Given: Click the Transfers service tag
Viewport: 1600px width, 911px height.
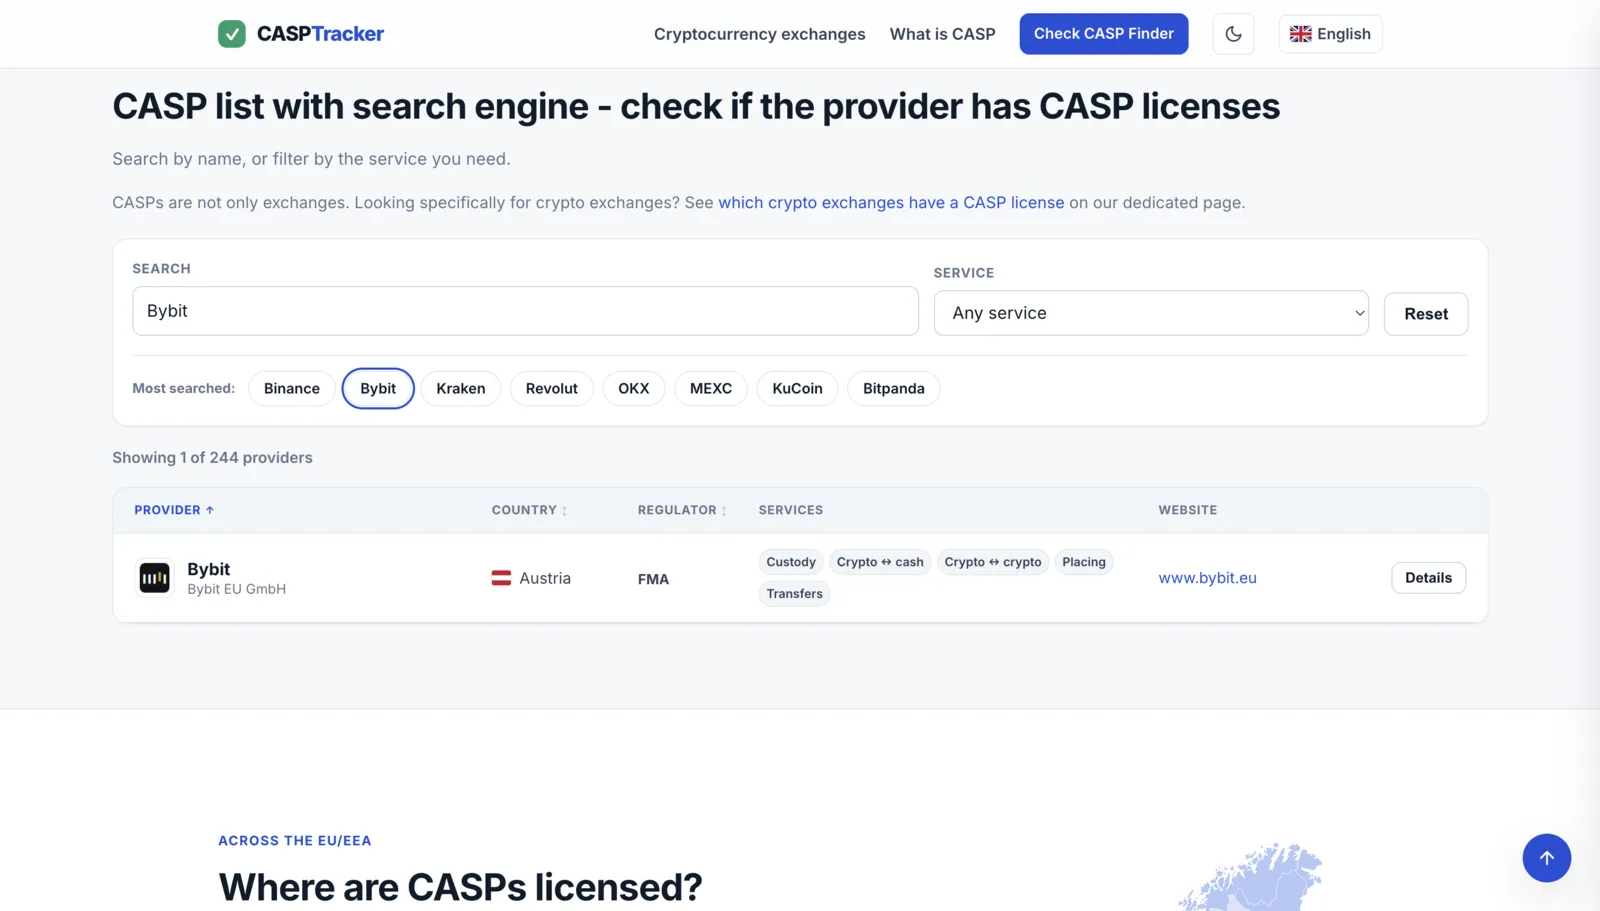Looking at the screenshot, I should pos(795,594).
